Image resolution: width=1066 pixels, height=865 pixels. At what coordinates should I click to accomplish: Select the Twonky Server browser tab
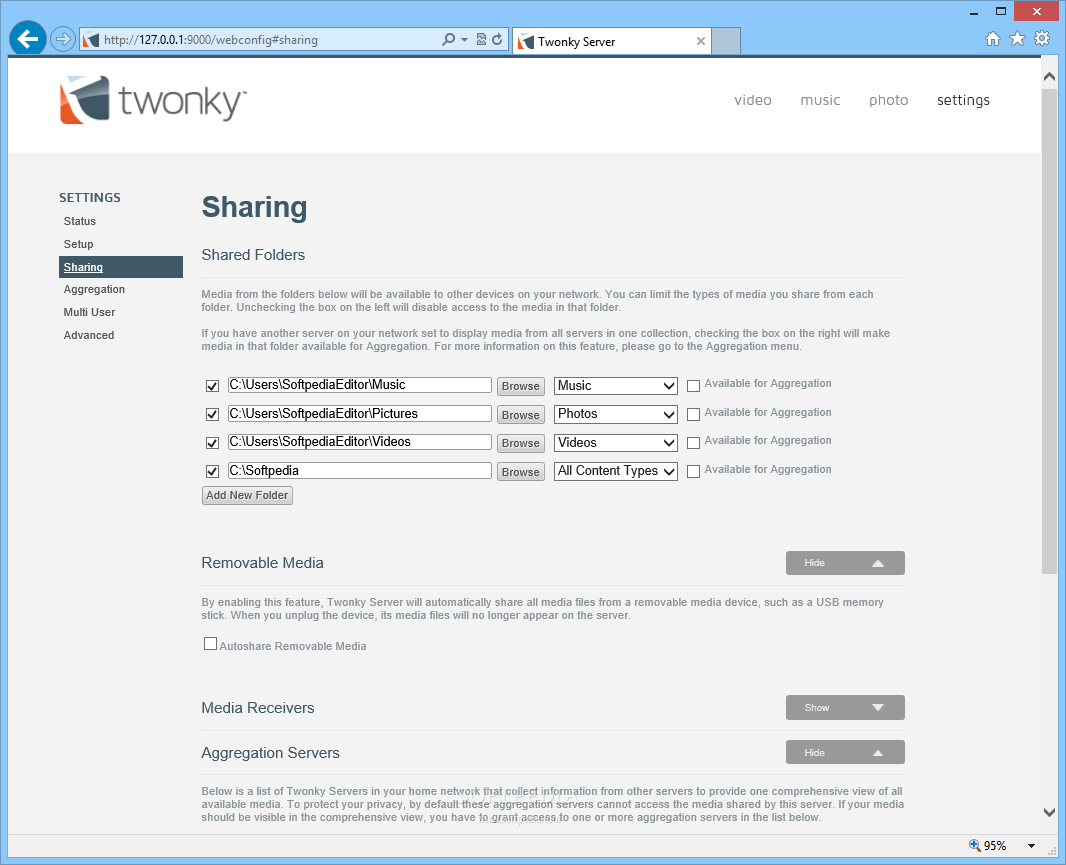coord(612,41)
